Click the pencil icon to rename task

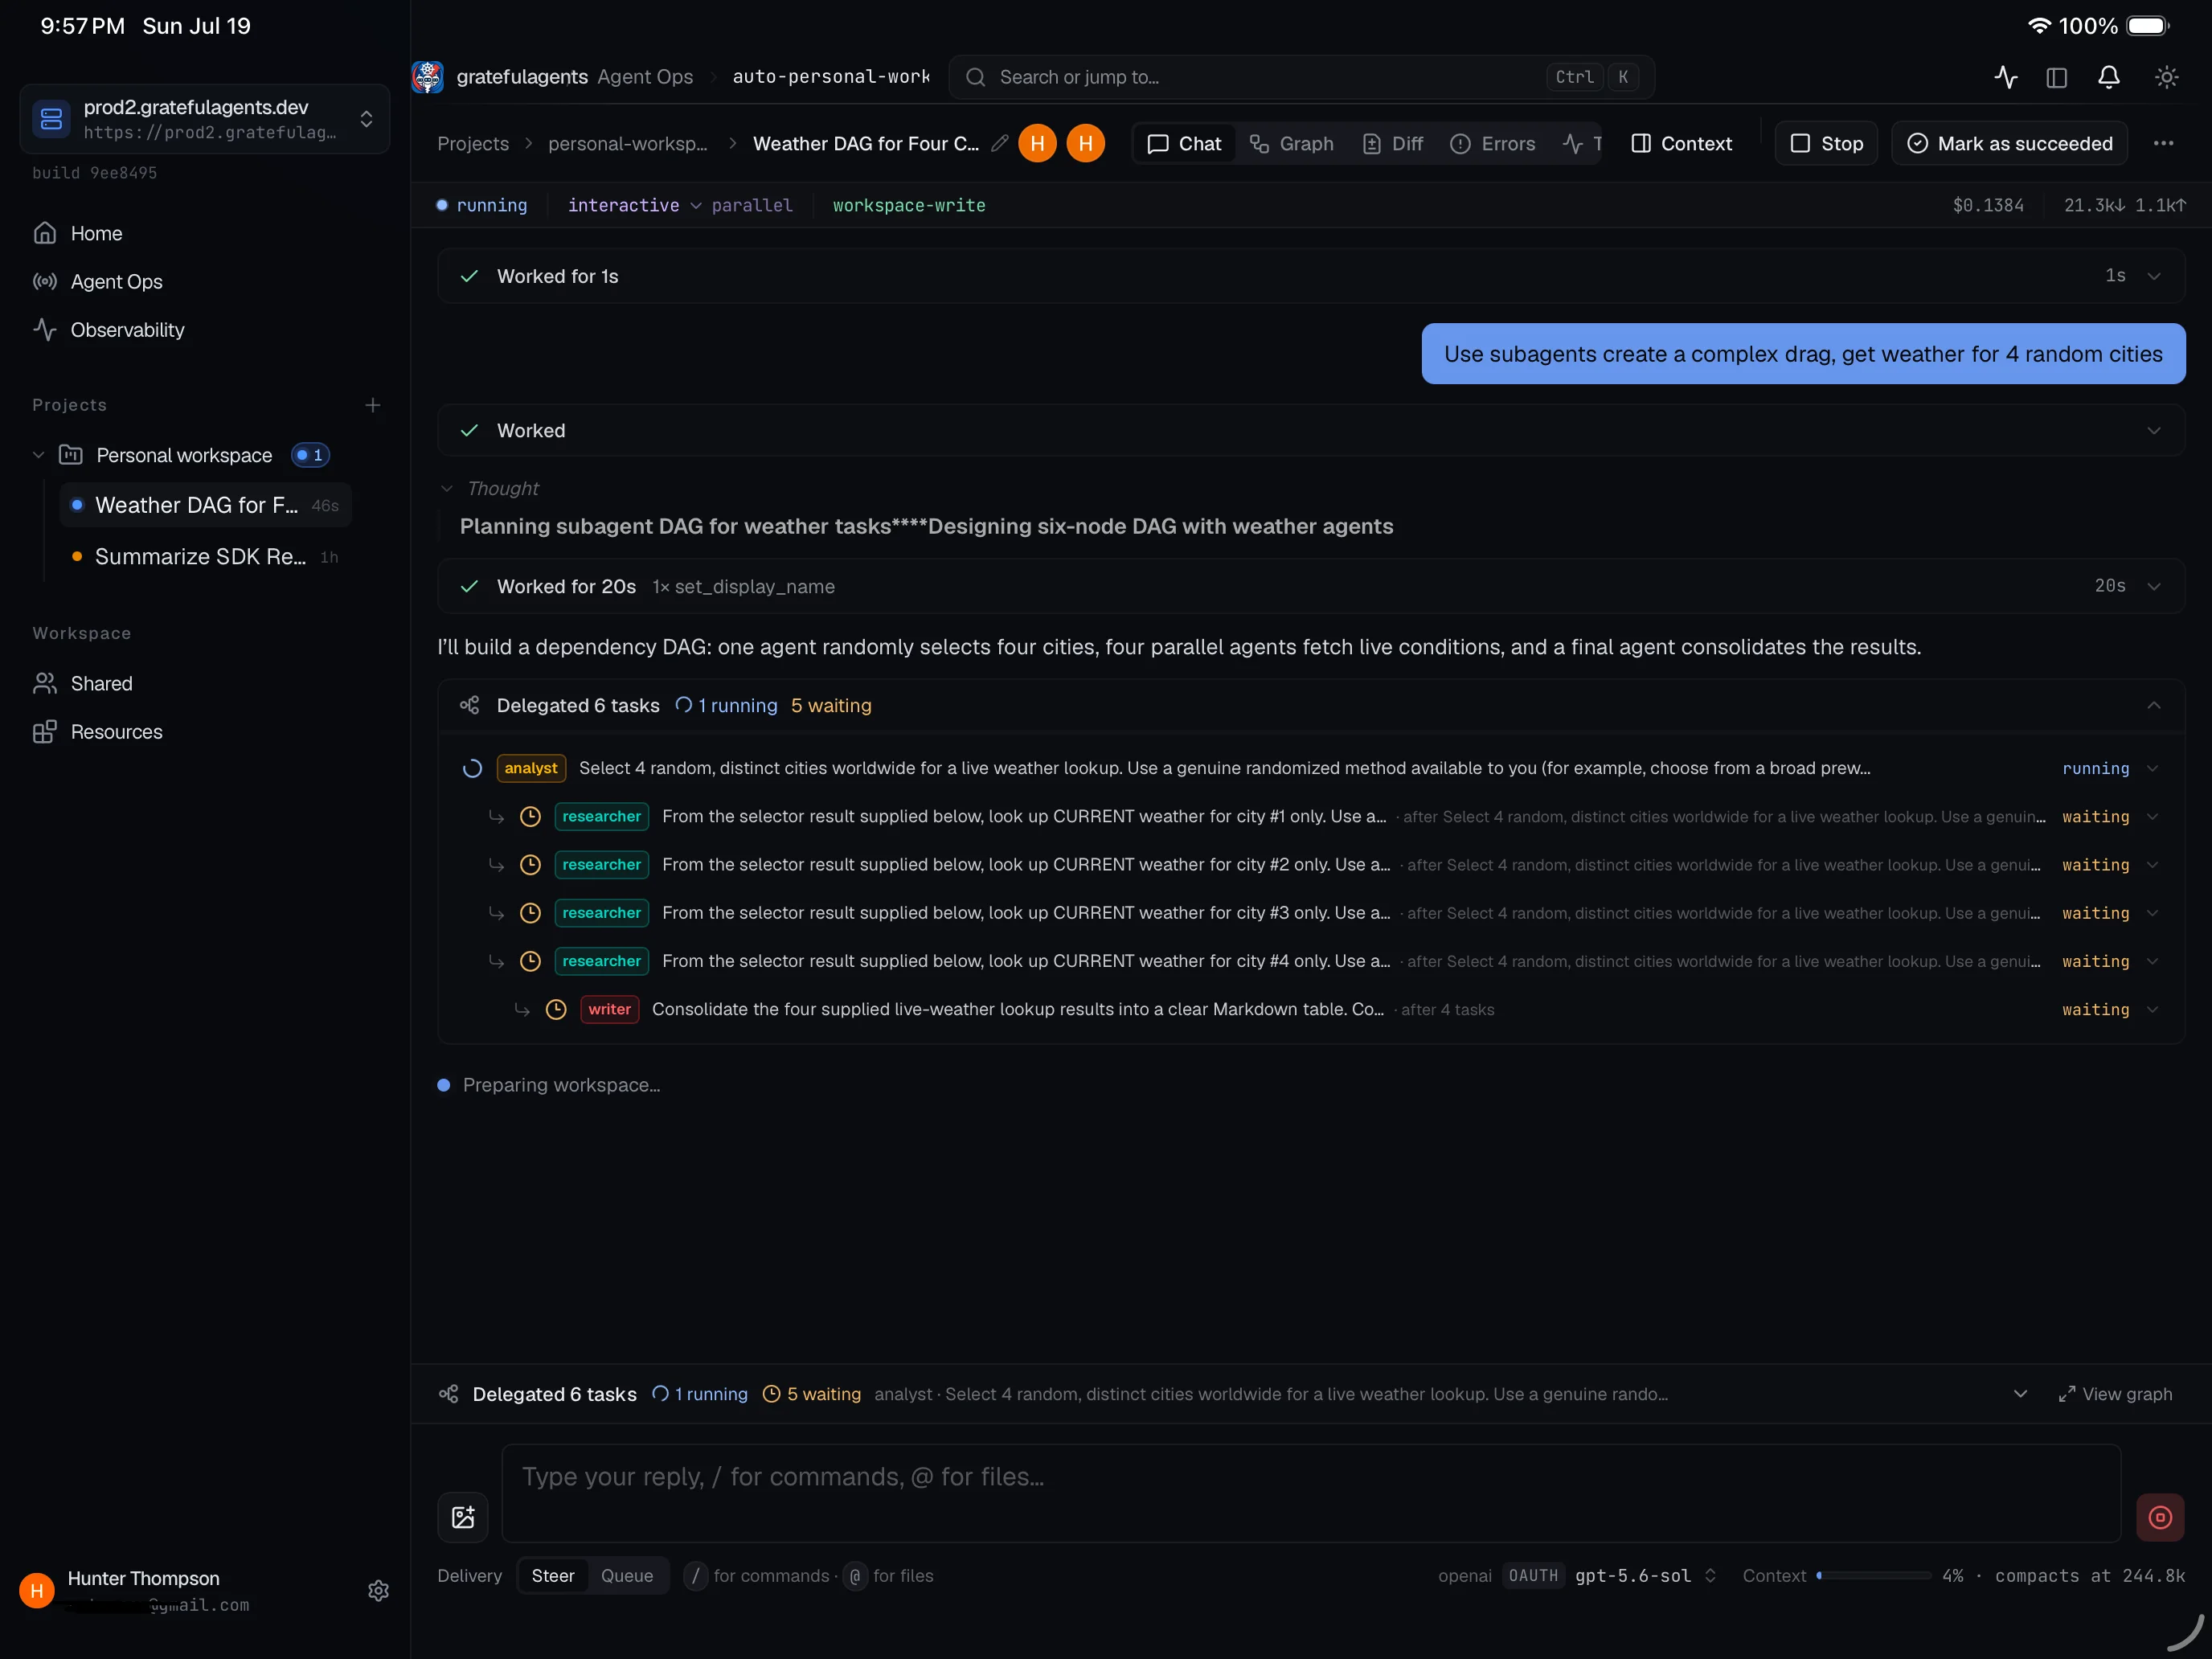pos(999,143)
